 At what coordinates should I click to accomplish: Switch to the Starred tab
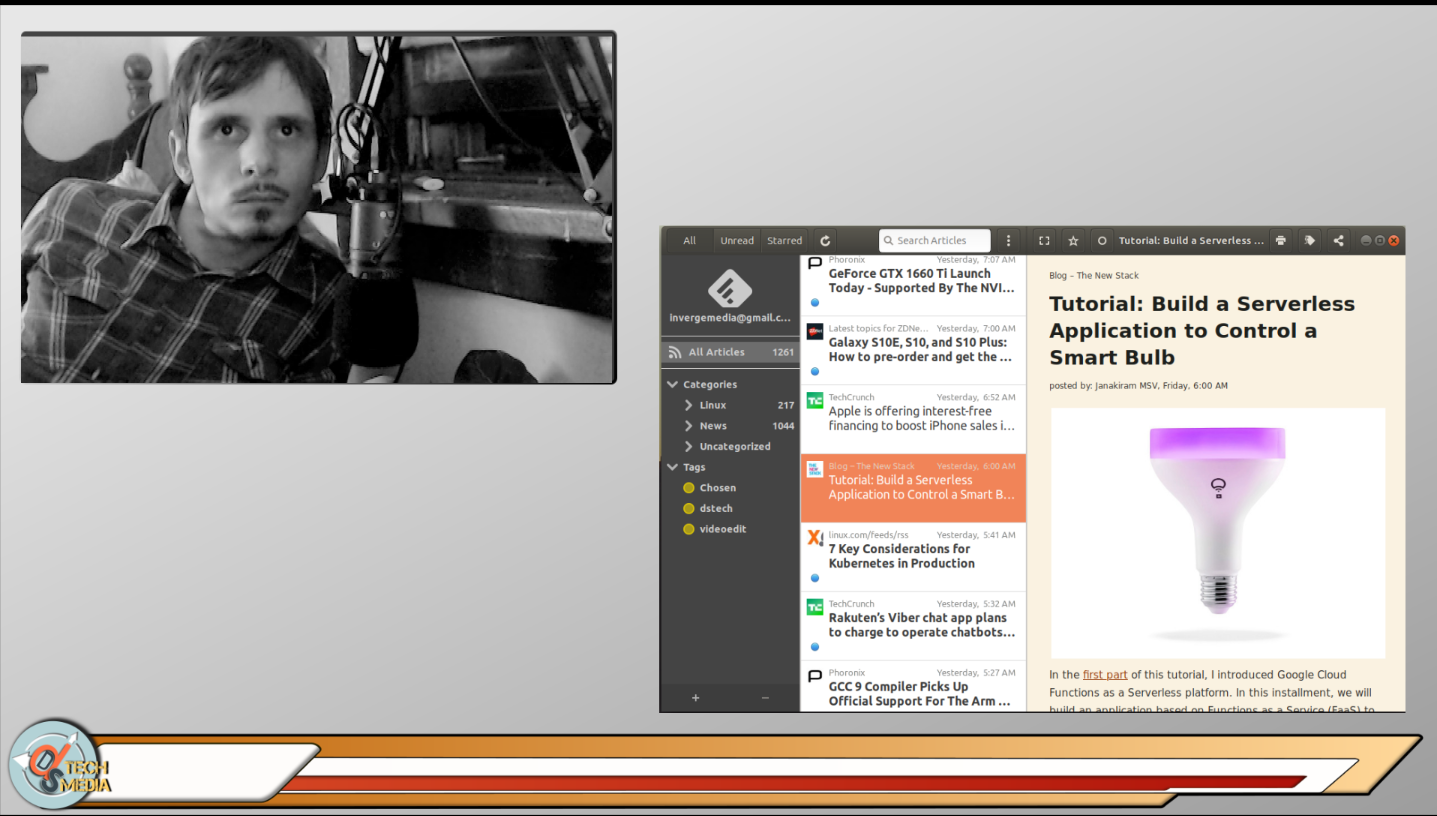click(x=785, y=241)
